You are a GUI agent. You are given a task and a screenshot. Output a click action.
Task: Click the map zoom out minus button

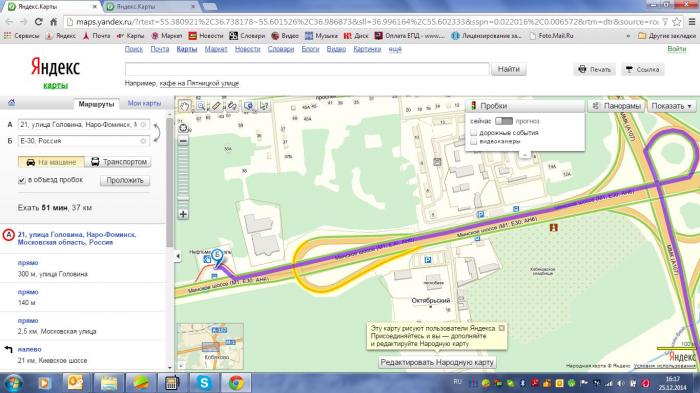tap(183, 141)
